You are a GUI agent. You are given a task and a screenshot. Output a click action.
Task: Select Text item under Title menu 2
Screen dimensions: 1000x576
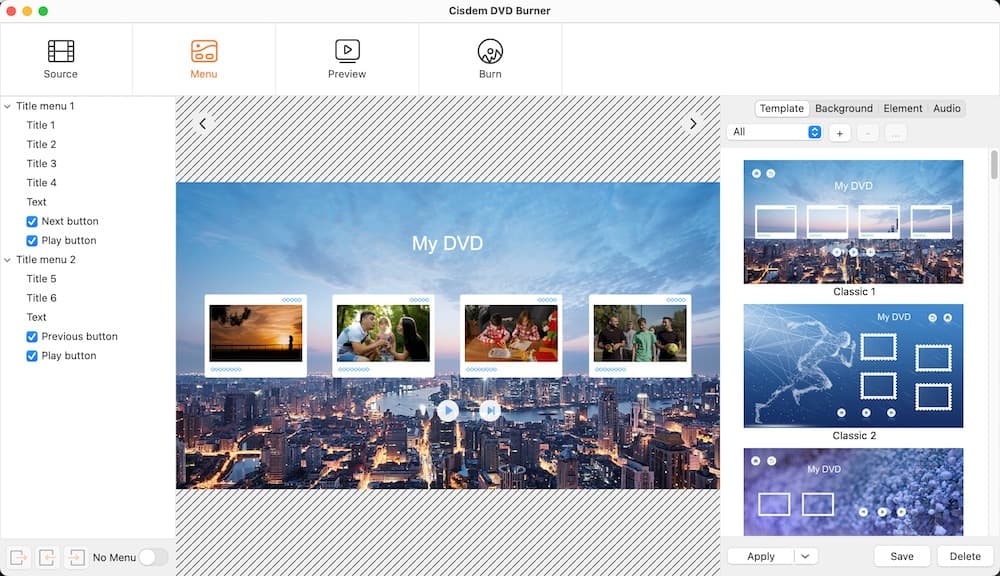[x=36, y=317]
